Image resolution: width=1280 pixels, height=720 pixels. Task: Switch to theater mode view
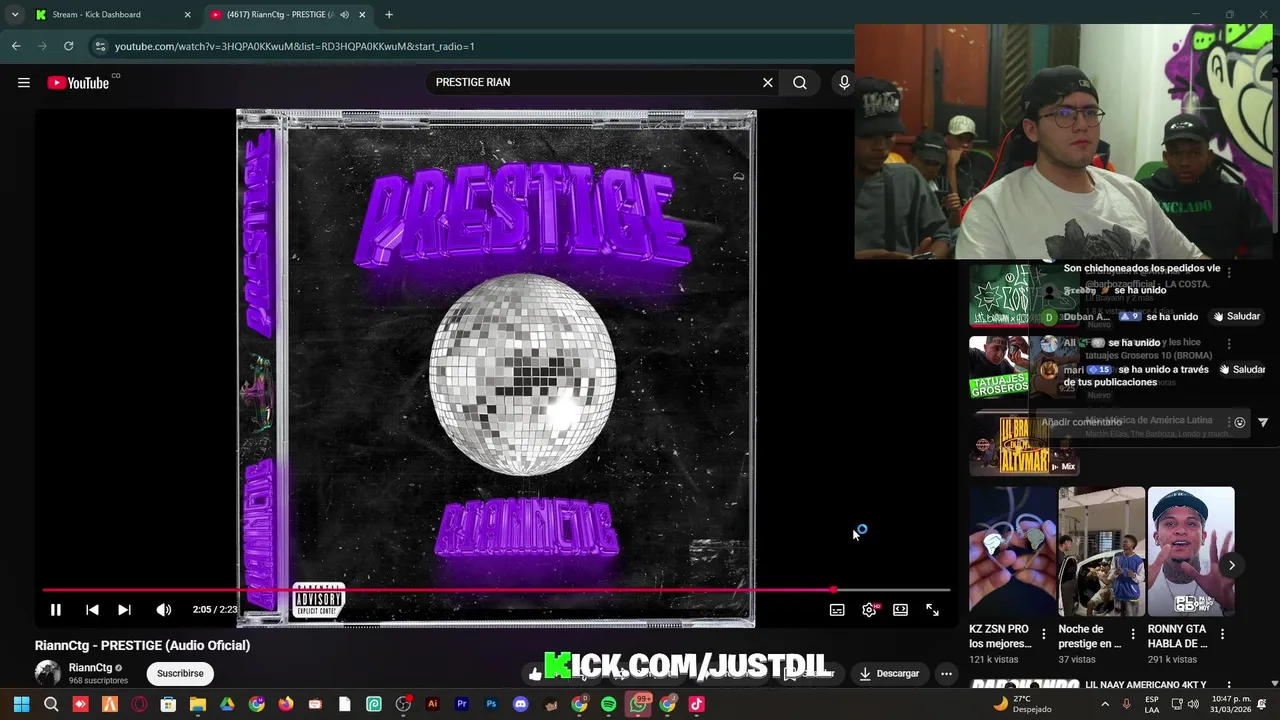point(900,610)
